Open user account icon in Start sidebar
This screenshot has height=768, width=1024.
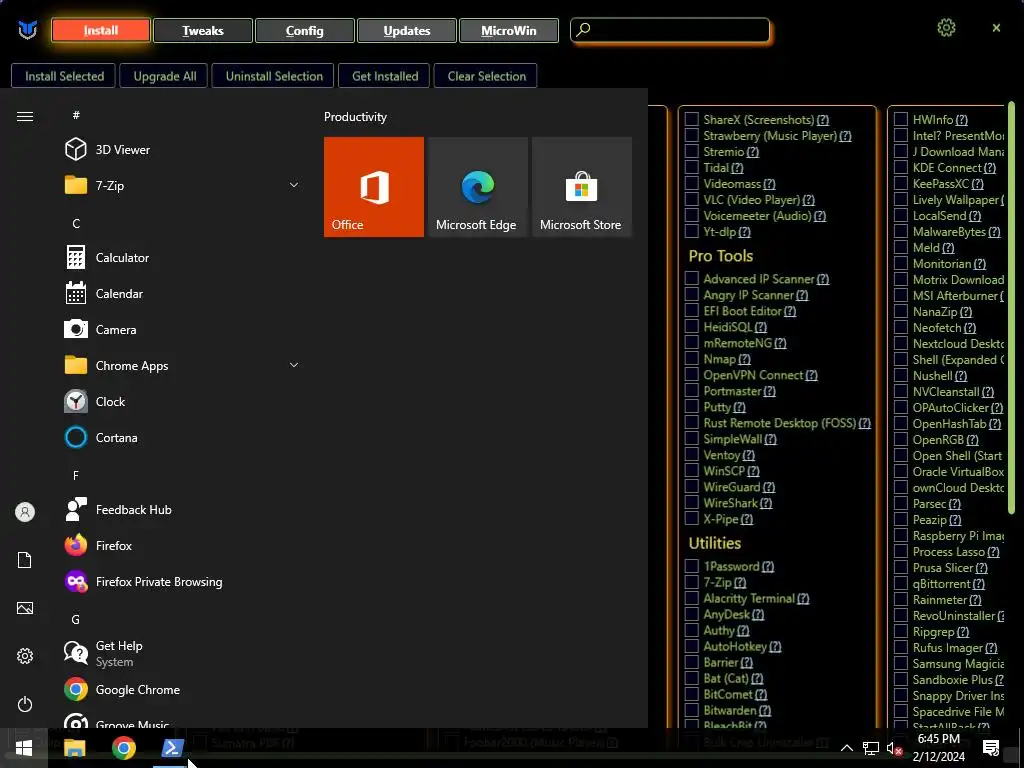point(25,512)
